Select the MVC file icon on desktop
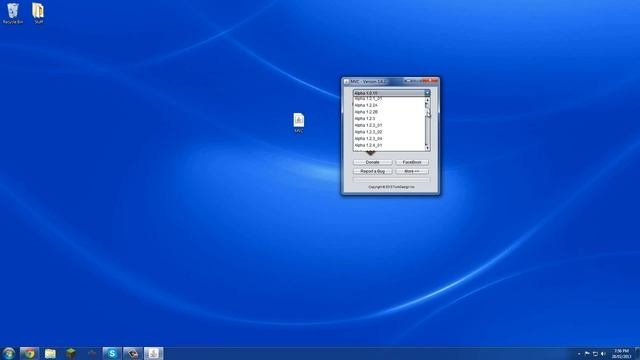Screen dimensions: 640x360 coord(299,122)
